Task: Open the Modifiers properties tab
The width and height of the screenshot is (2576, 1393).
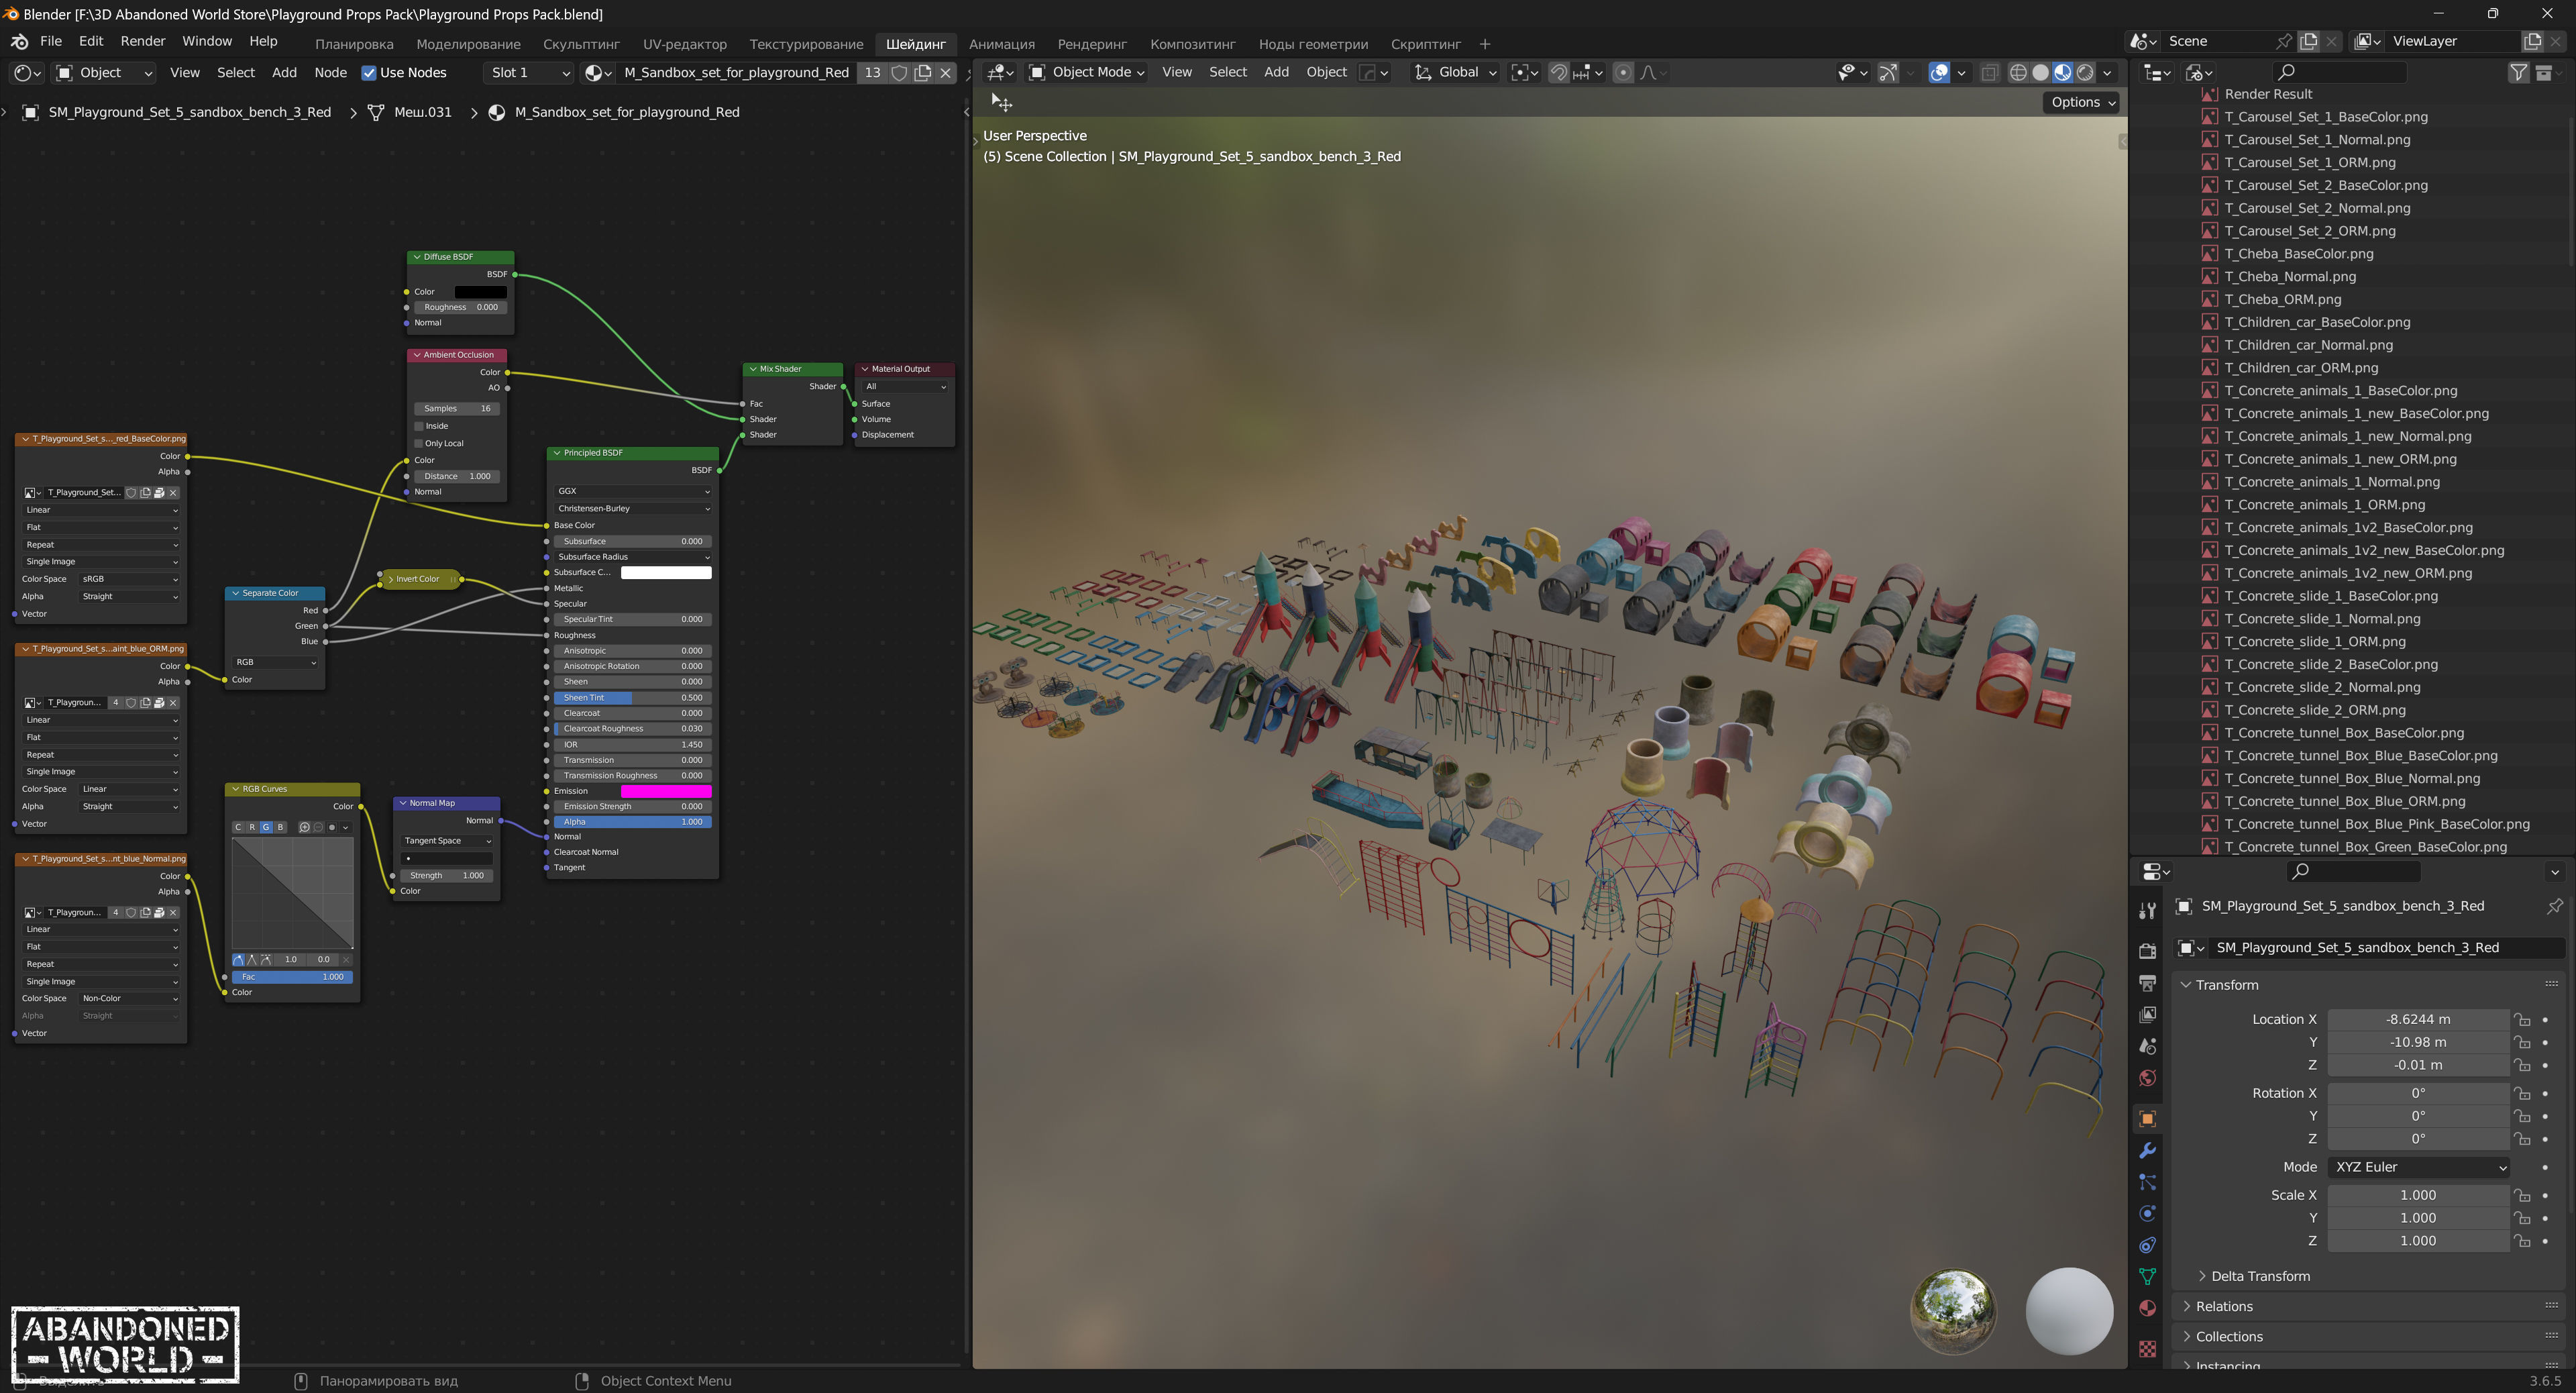Action: pos(2147,1150)
